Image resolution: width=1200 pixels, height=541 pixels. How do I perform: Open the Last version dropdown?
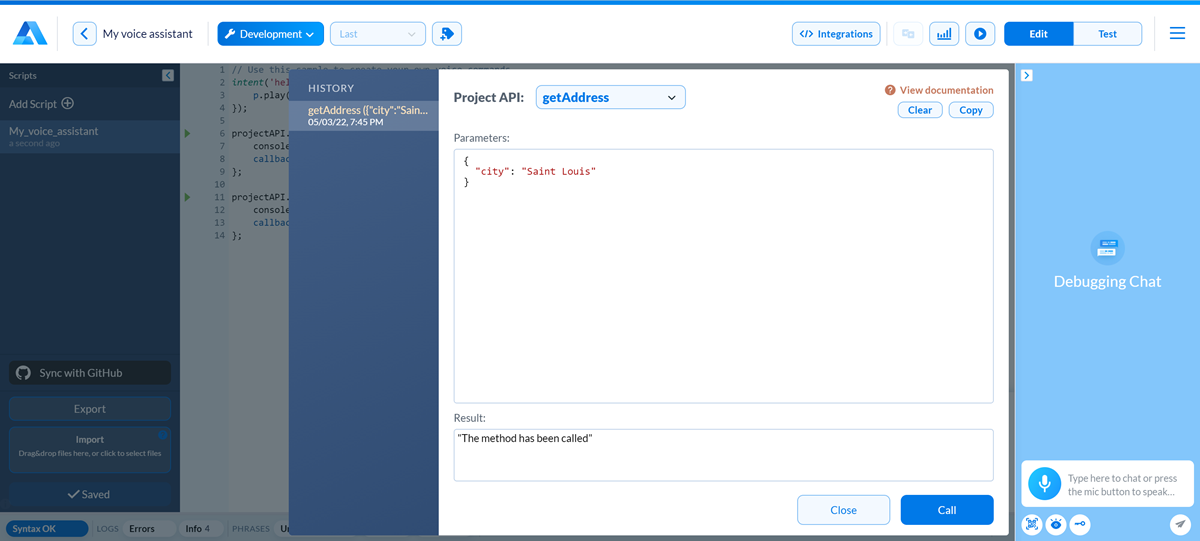[x=378, y=34]
